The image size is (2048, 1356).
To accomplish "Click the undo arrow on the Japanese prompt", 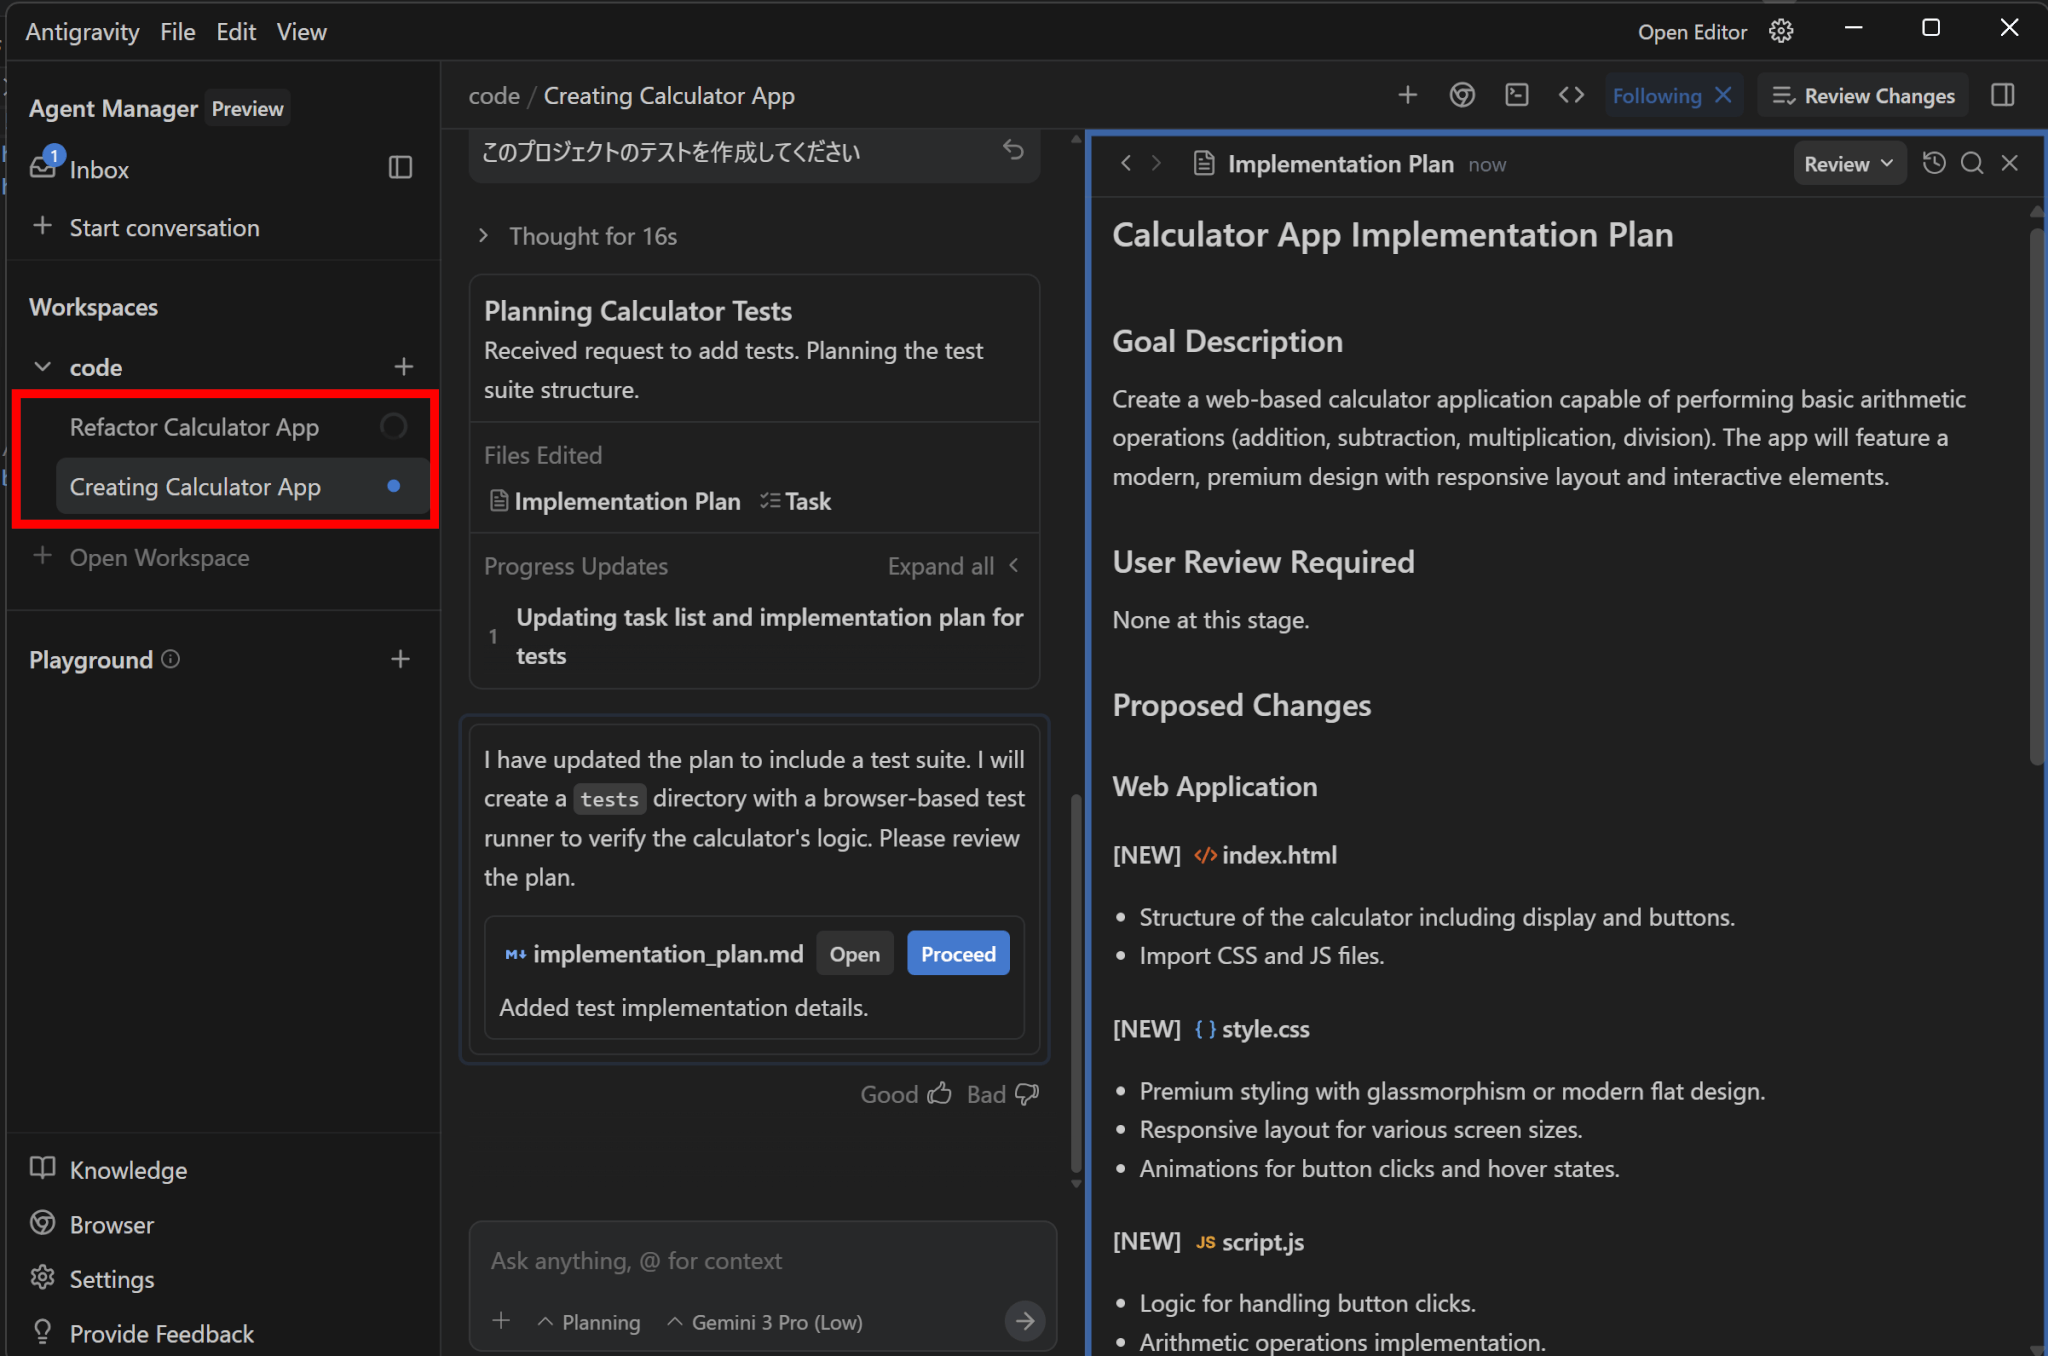I will [x=1013, y=150].
